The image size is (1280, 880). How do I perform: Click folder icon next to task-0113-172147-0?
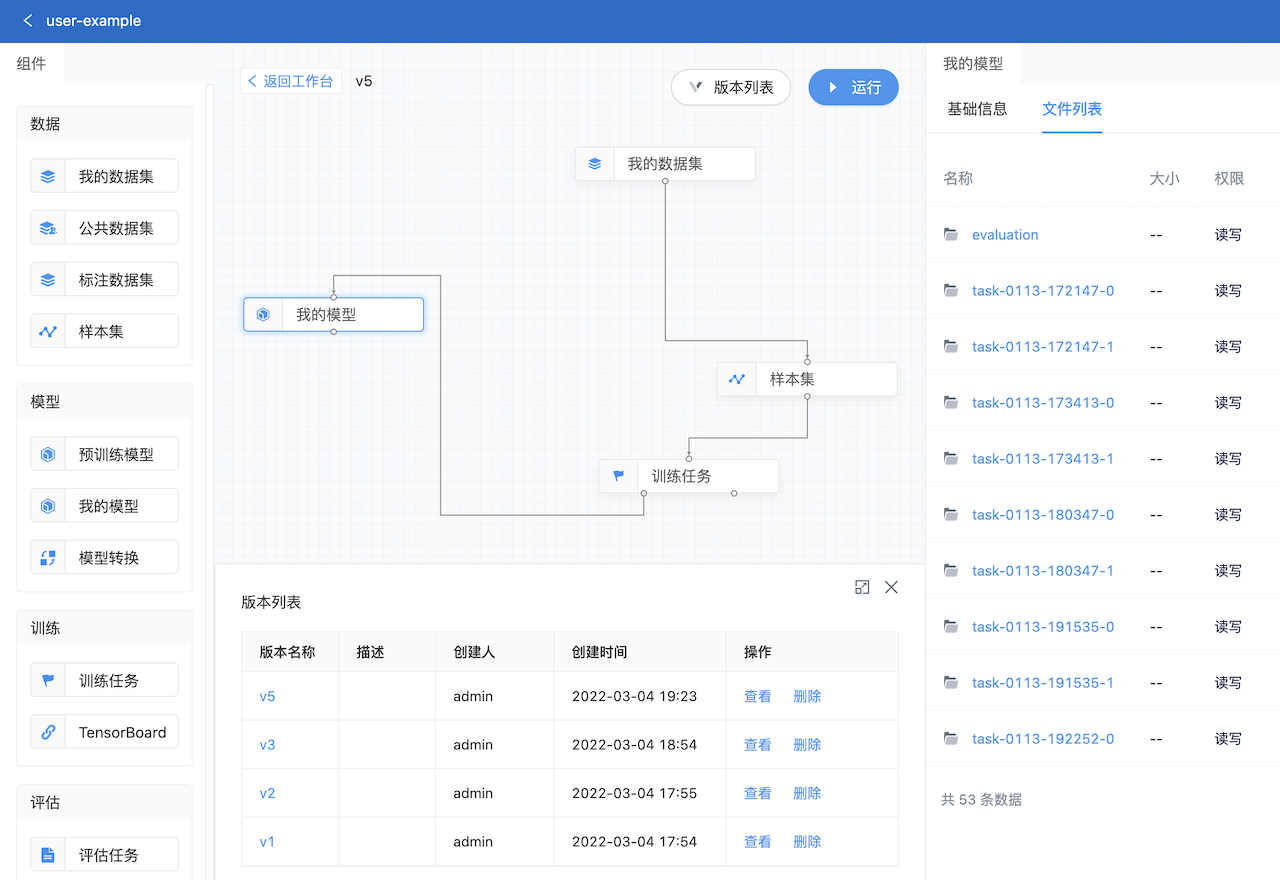tap(951, 290)
